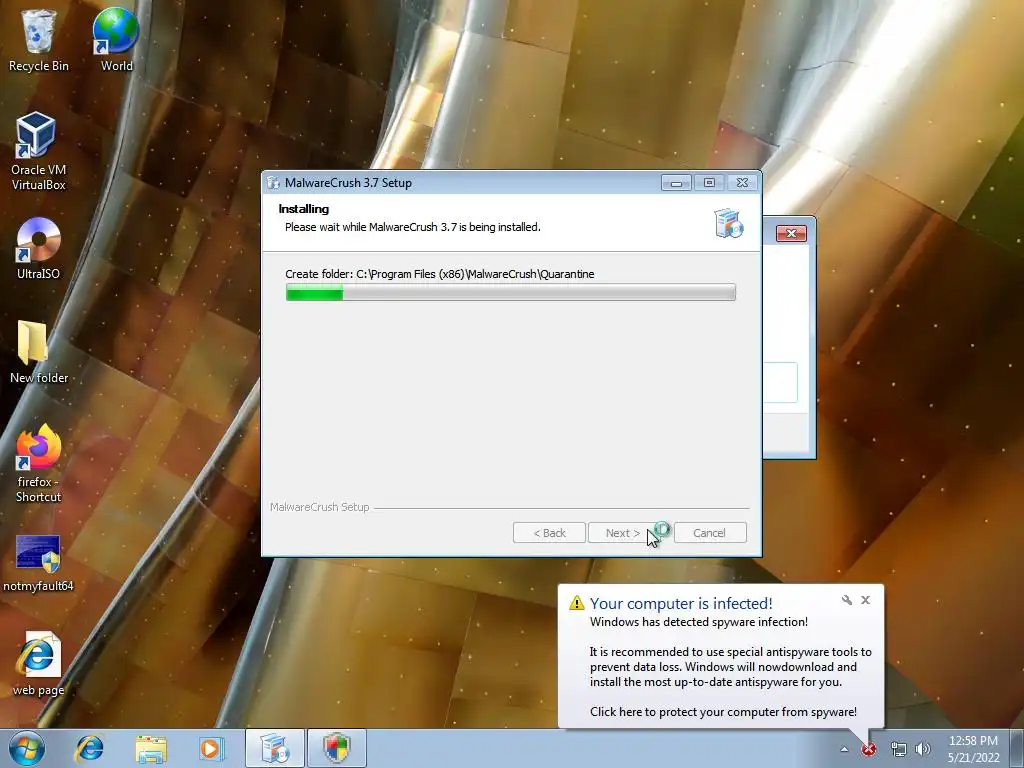Screen dimensions: 1024x768
Task: Close the MalwareCrush 3.7 Setup window
Action: [743, 183]
